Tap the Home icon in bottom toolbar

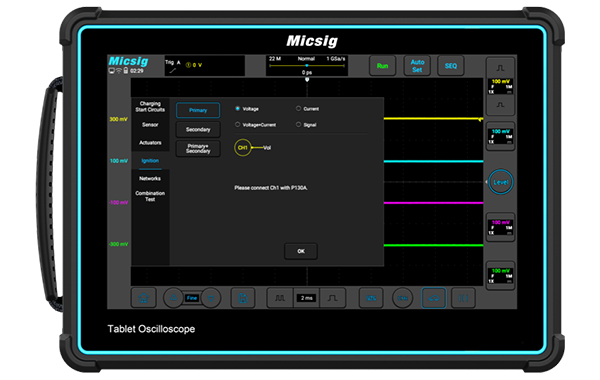143,298
